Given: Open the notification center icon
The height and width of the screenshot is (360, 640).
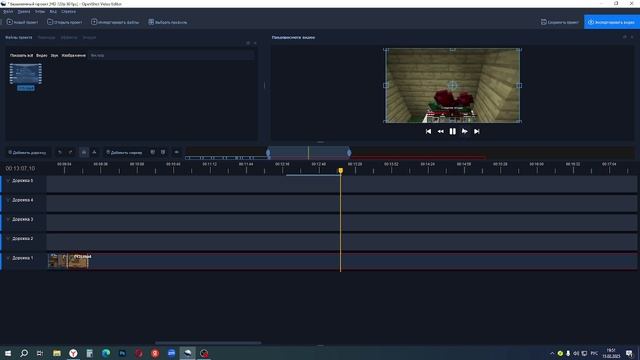Looking at the screenshot, I should (x=629, y=353).
